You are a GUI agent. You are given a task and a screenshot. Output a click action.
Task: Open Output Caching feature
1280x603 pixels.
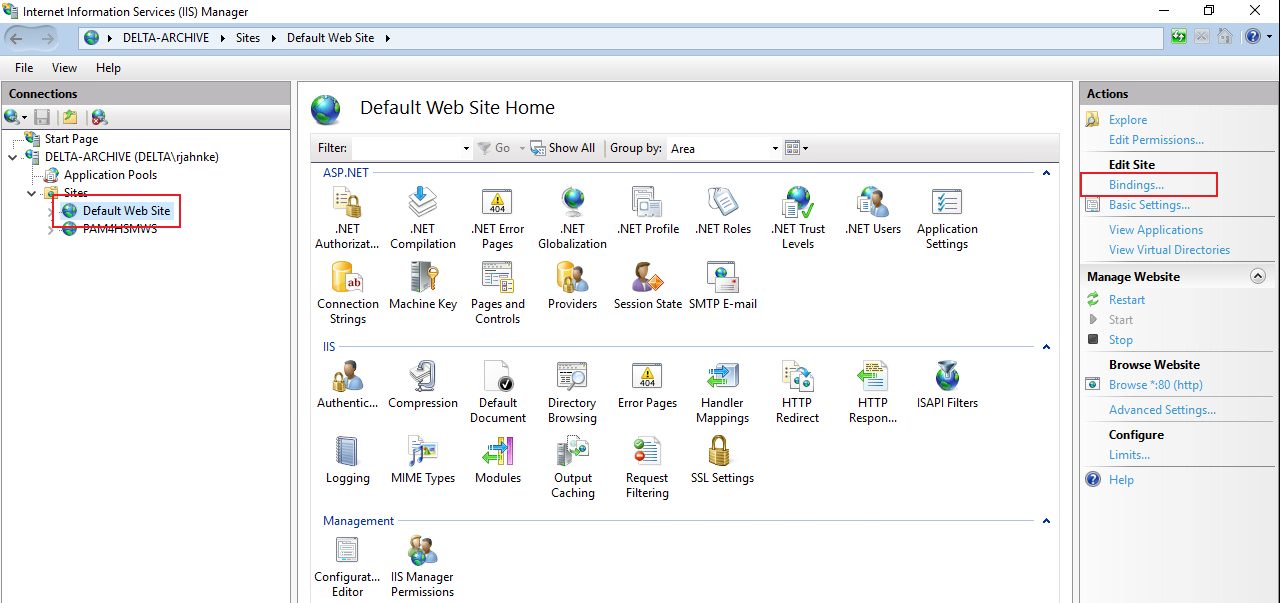click(573, 467)
